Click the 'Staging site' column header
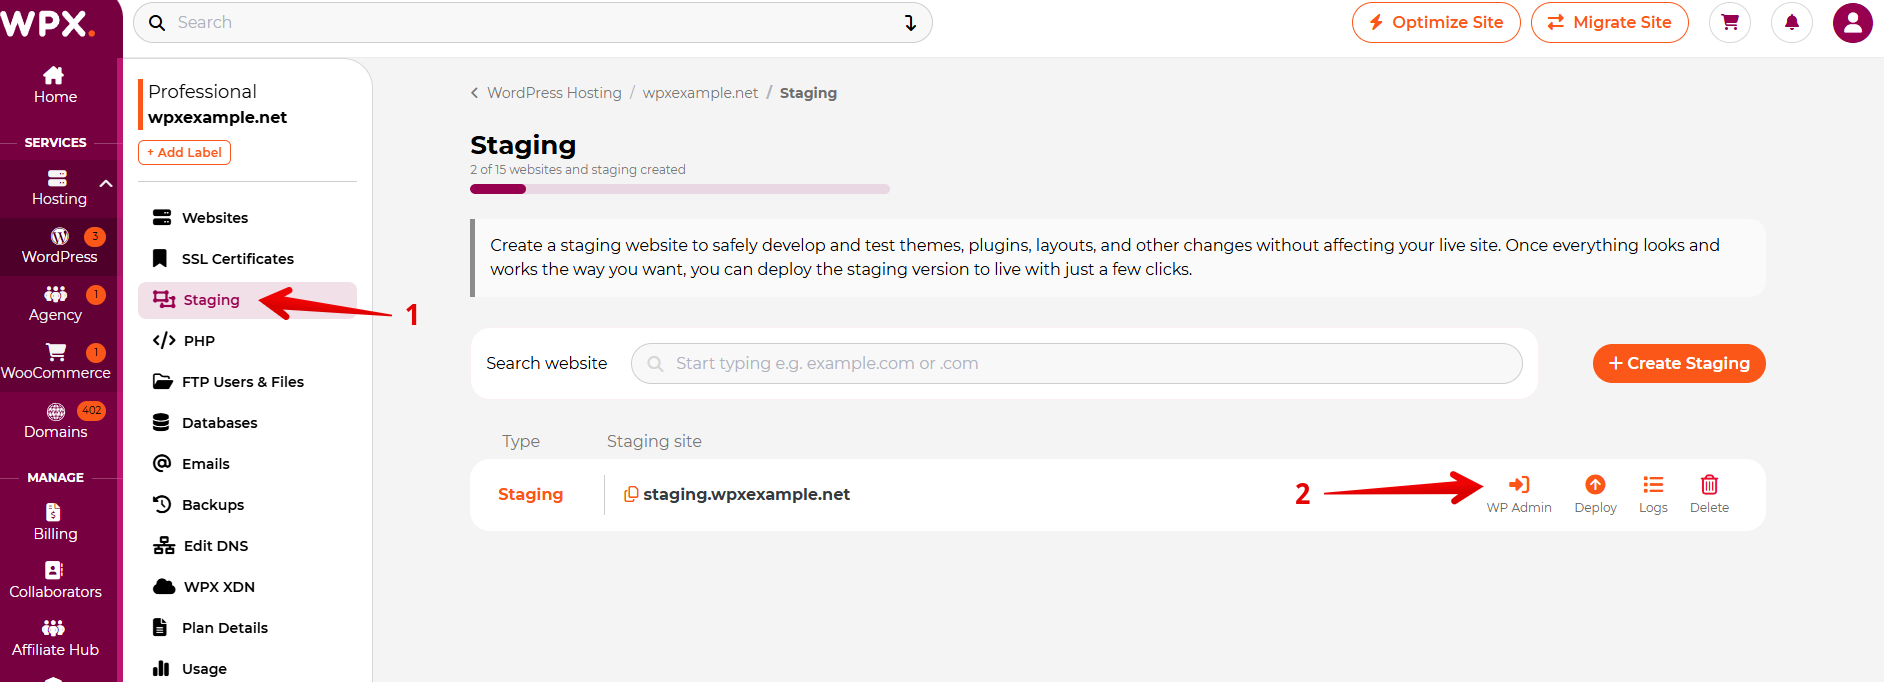The width and height of the screenshot is (1884, 682). click(x=654, y=441)
